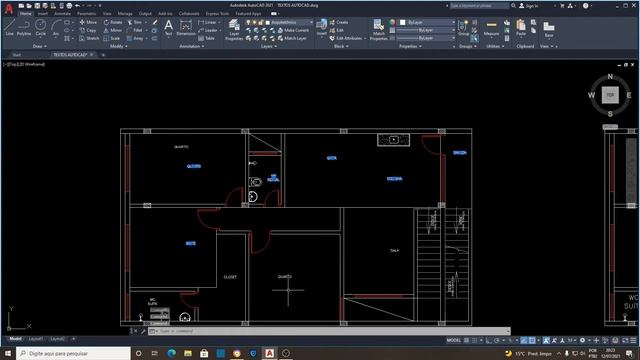Toggle ortho mode in status bar
This screenshot has width=640, height=360.
(x=489, y=340)
